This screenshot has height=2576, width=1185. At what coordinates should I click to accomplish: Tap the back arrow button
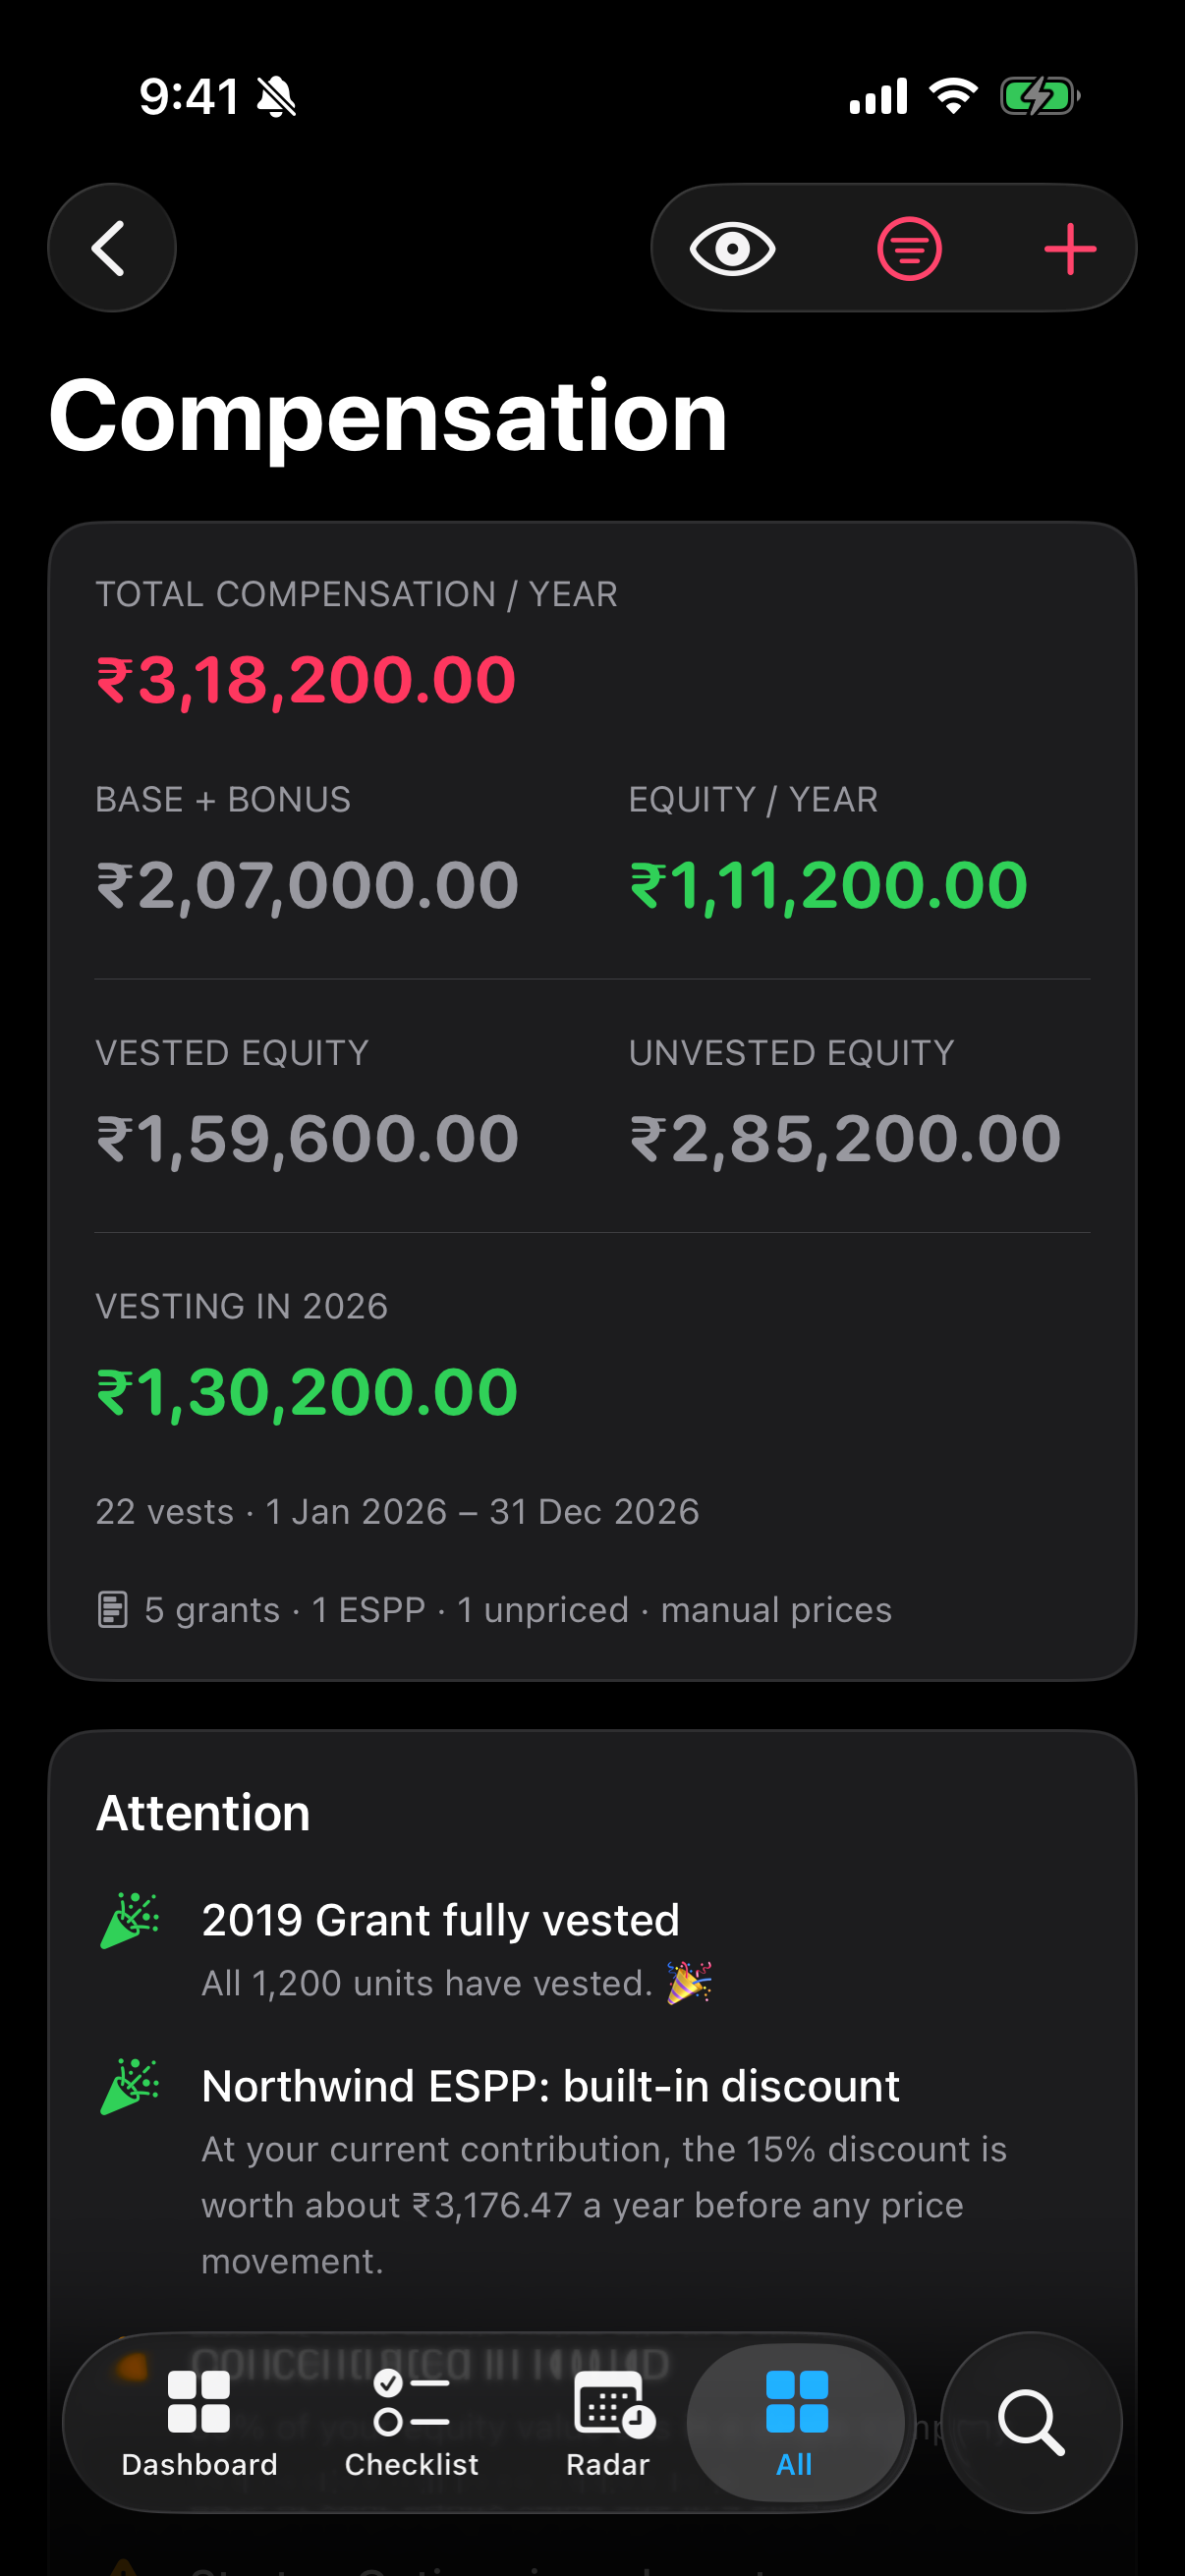coord(111,247)
